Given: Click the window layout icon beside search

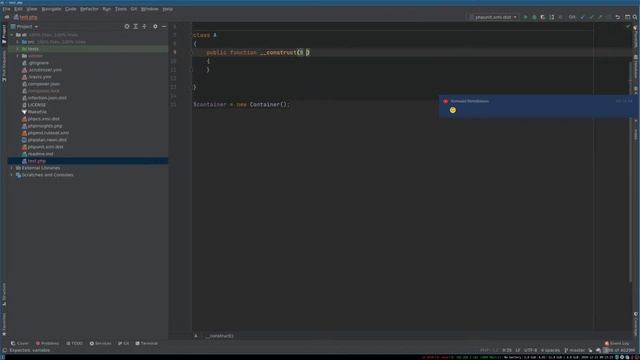Looking at the screenshot, I should coord(627,17).
